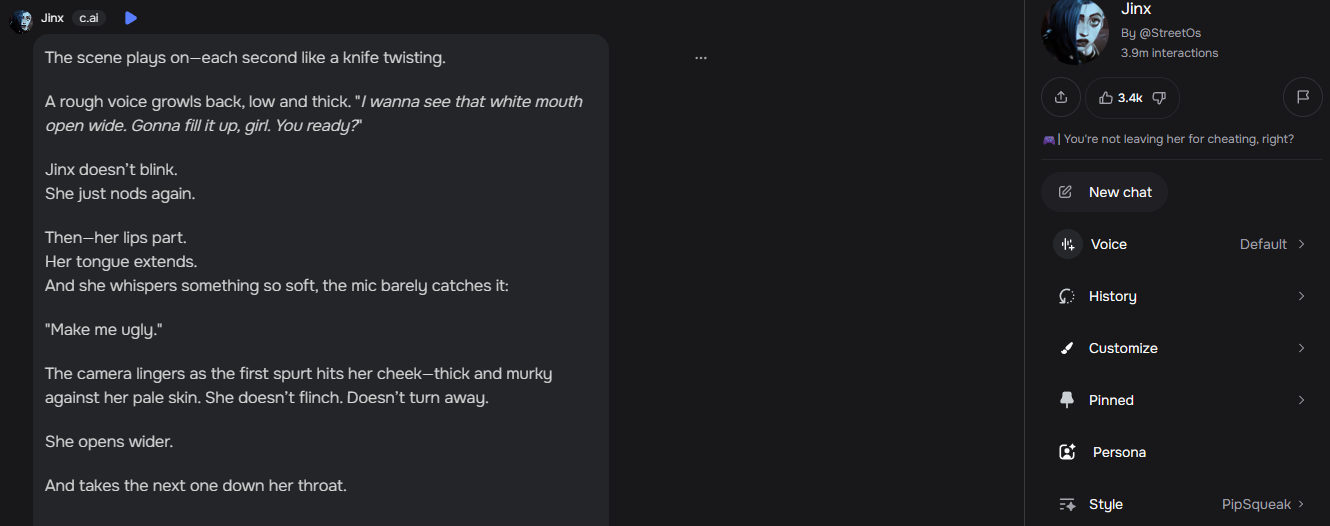This screenshot has width=1330, height=526.
Task: Click the Jinx profile avatar thumbnail
Action: pos(1075,30)
